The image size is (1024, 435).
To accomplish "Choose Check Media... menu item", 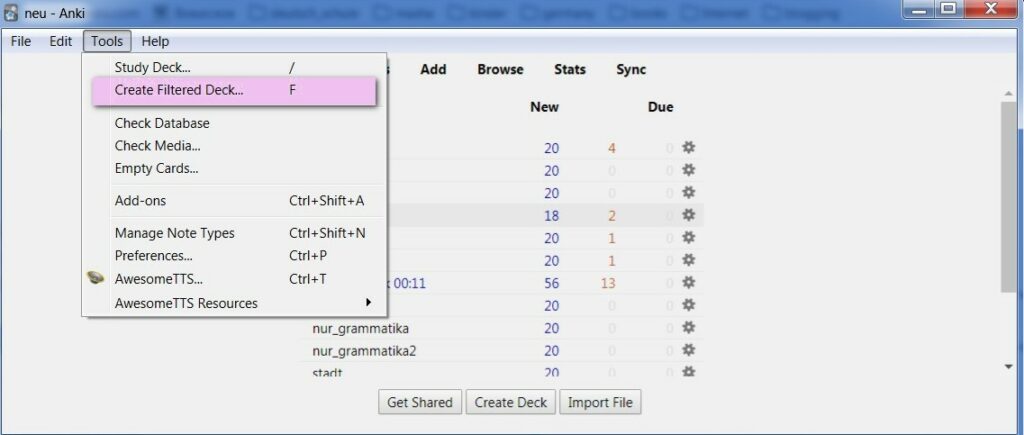I will click(234, 146).
